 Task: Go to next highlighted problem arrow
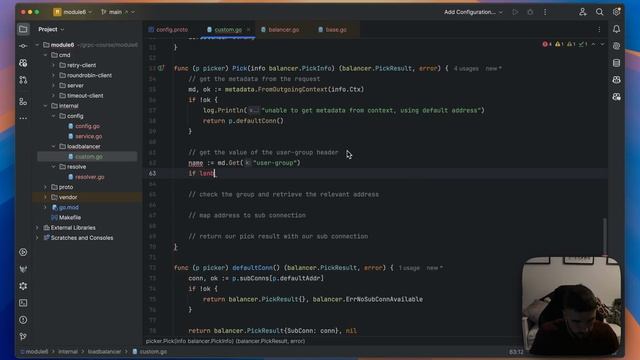[x=602, y=44]
